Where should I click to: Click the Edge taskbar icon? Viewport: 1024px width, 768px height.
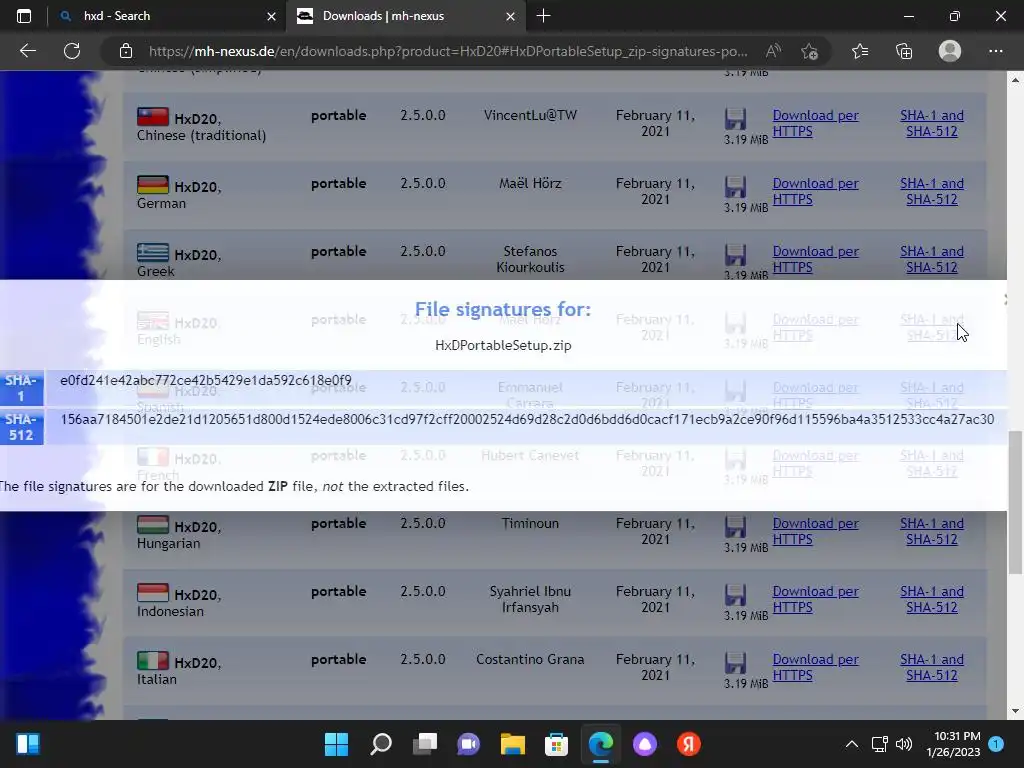point(601,744)
